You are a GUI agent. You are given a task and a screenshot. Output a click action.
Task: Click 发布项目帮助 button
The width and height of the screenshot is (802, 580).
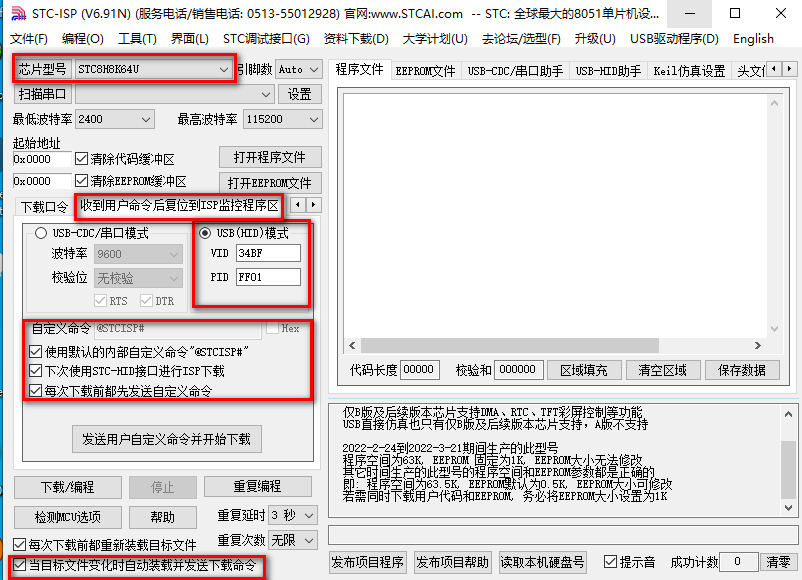pyautogui.click(x=452, y=562)
